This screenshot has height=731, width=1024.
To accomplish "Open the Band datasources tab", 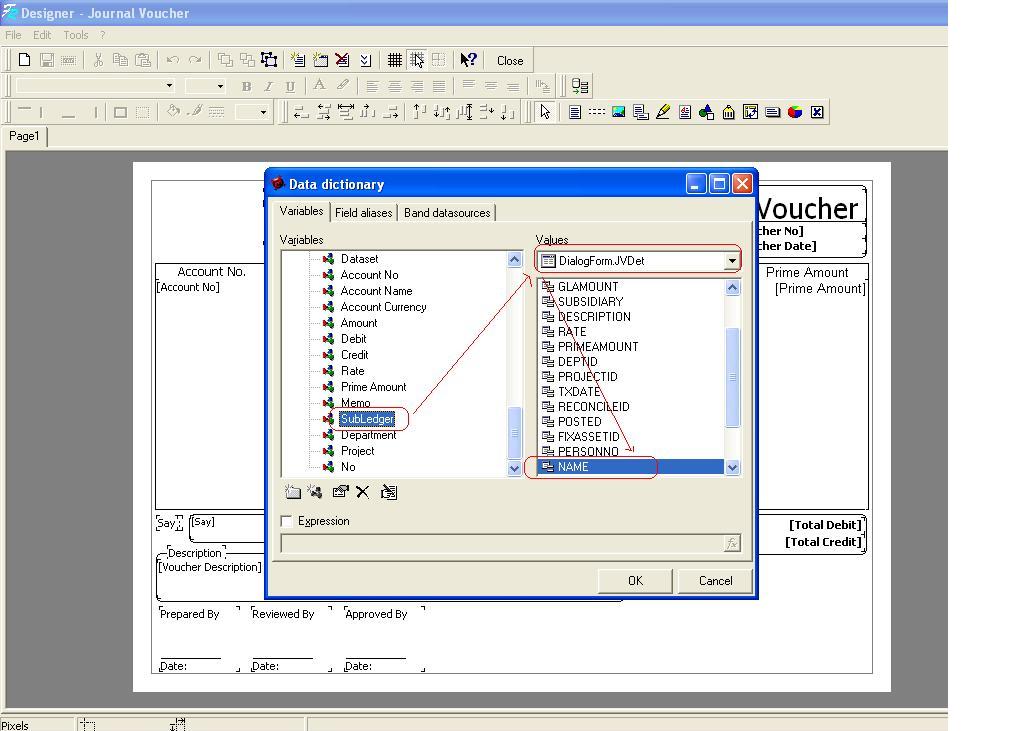I will pos(447,212).
